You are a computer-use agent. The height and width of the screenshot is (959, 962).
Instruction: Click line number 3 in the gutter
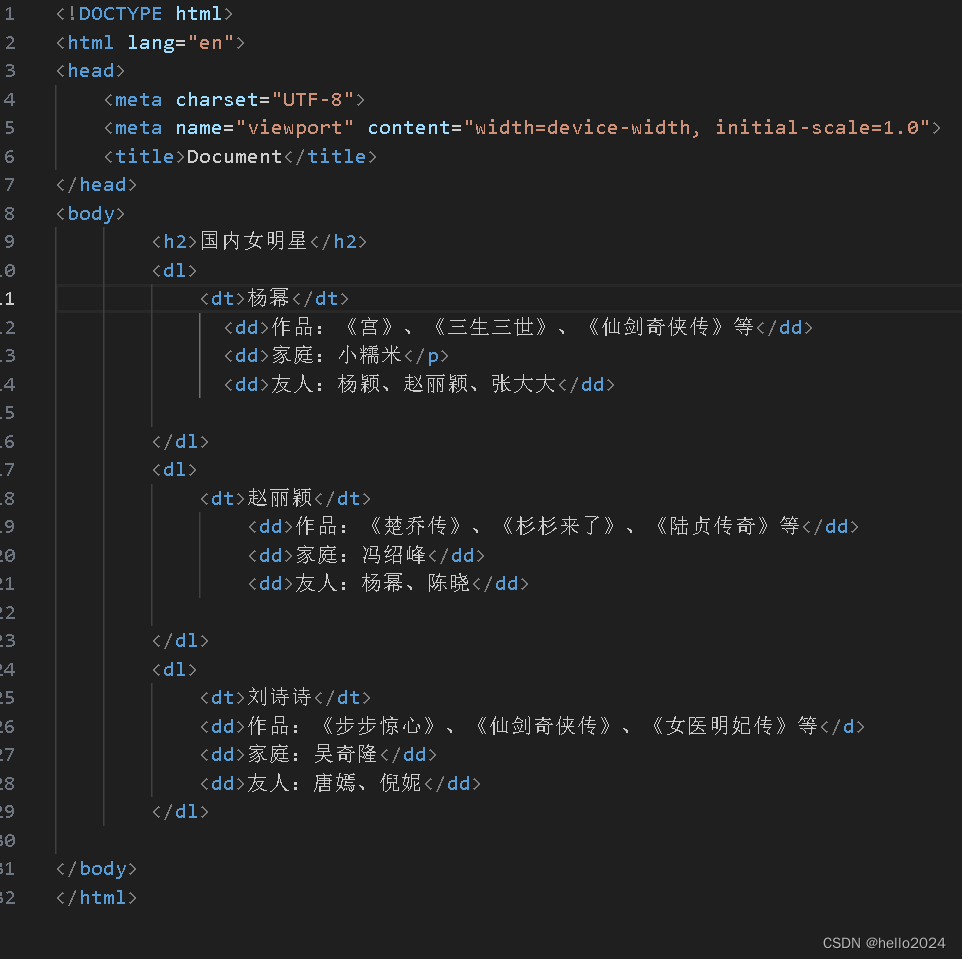point(9,71)
